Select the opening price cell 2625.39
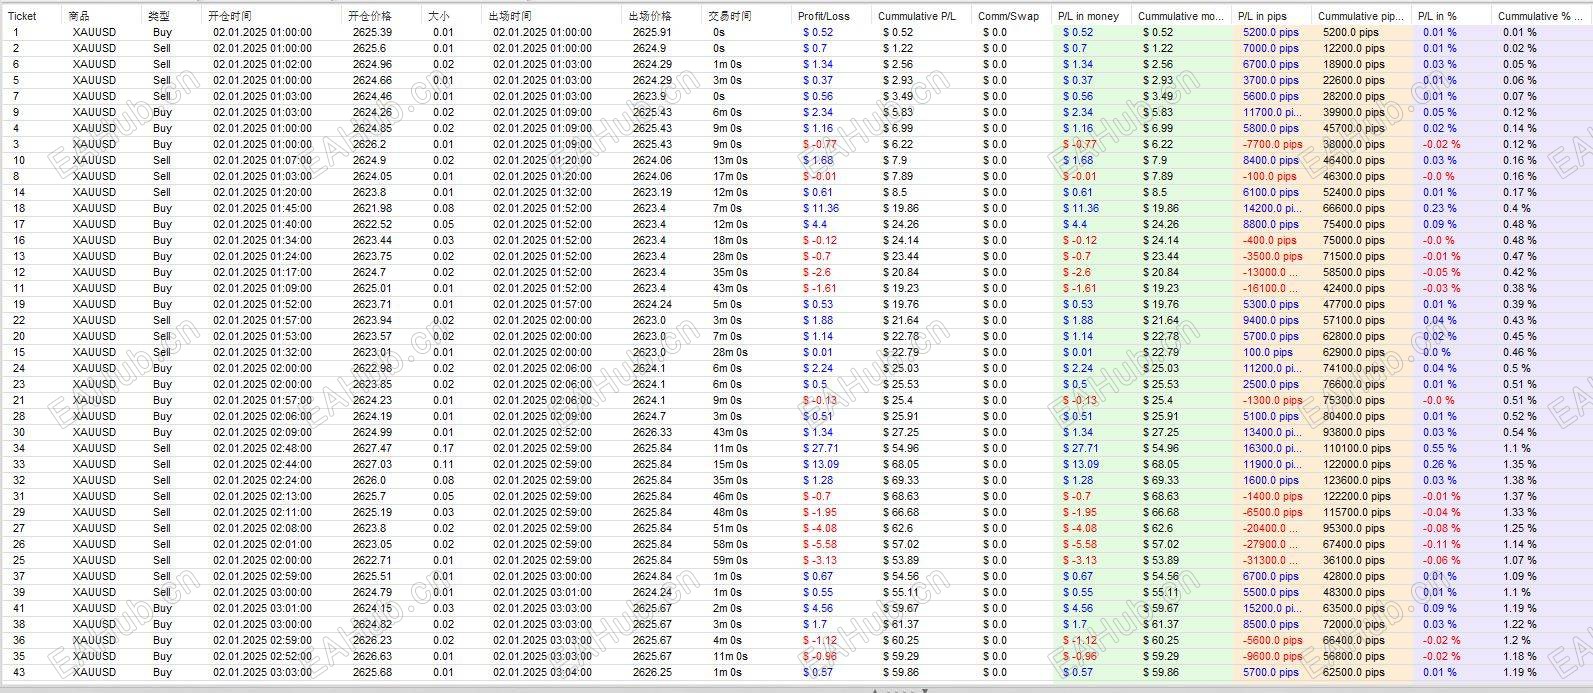 [x=372, y=32]
